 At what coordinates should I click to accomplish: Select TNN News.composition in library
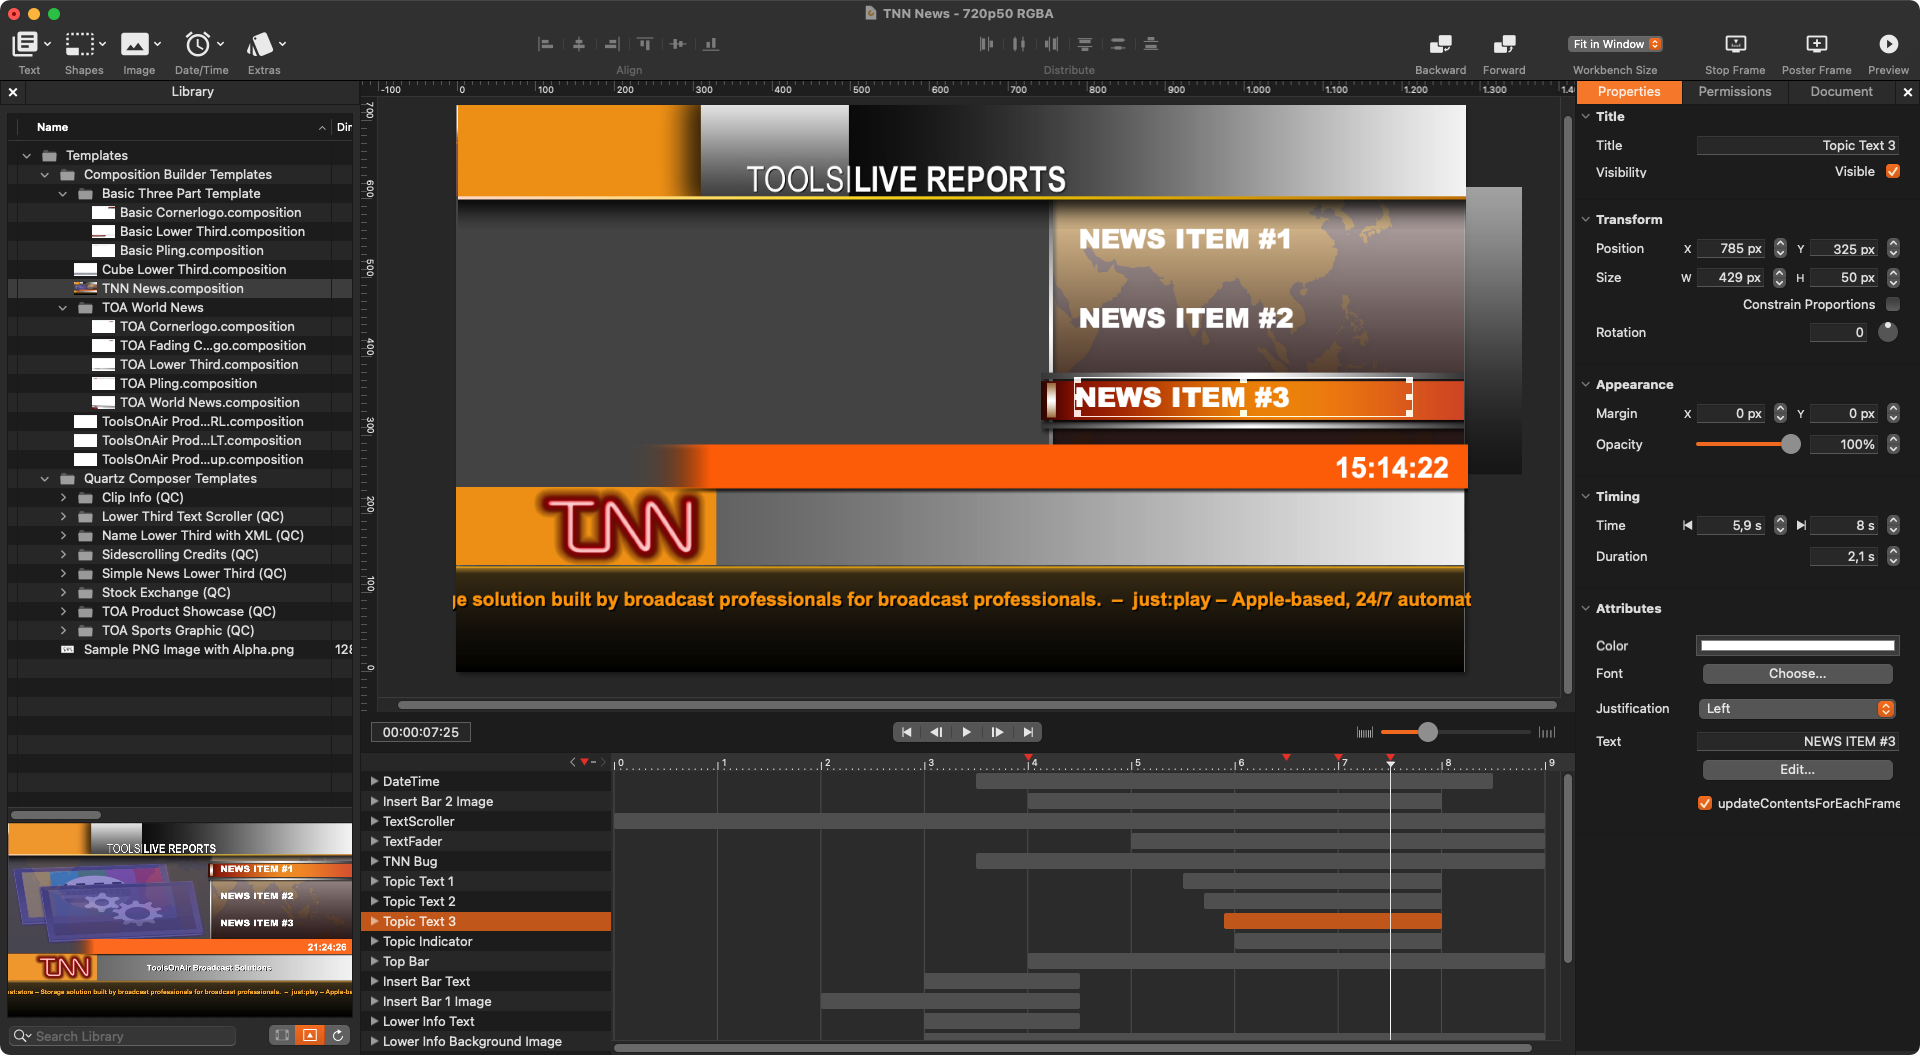pyautogui.click(x=172, y=289)
